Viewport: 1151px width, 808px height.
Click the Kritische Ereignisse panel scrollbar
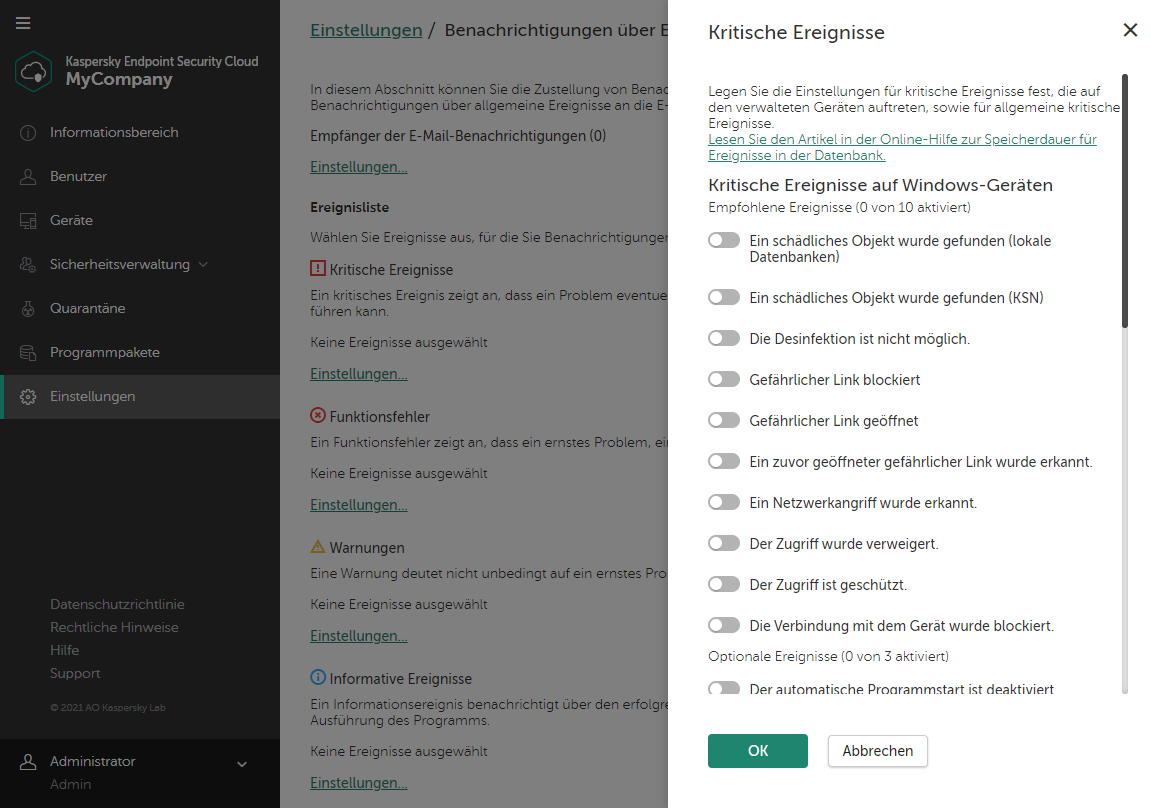click(1124, 200)
